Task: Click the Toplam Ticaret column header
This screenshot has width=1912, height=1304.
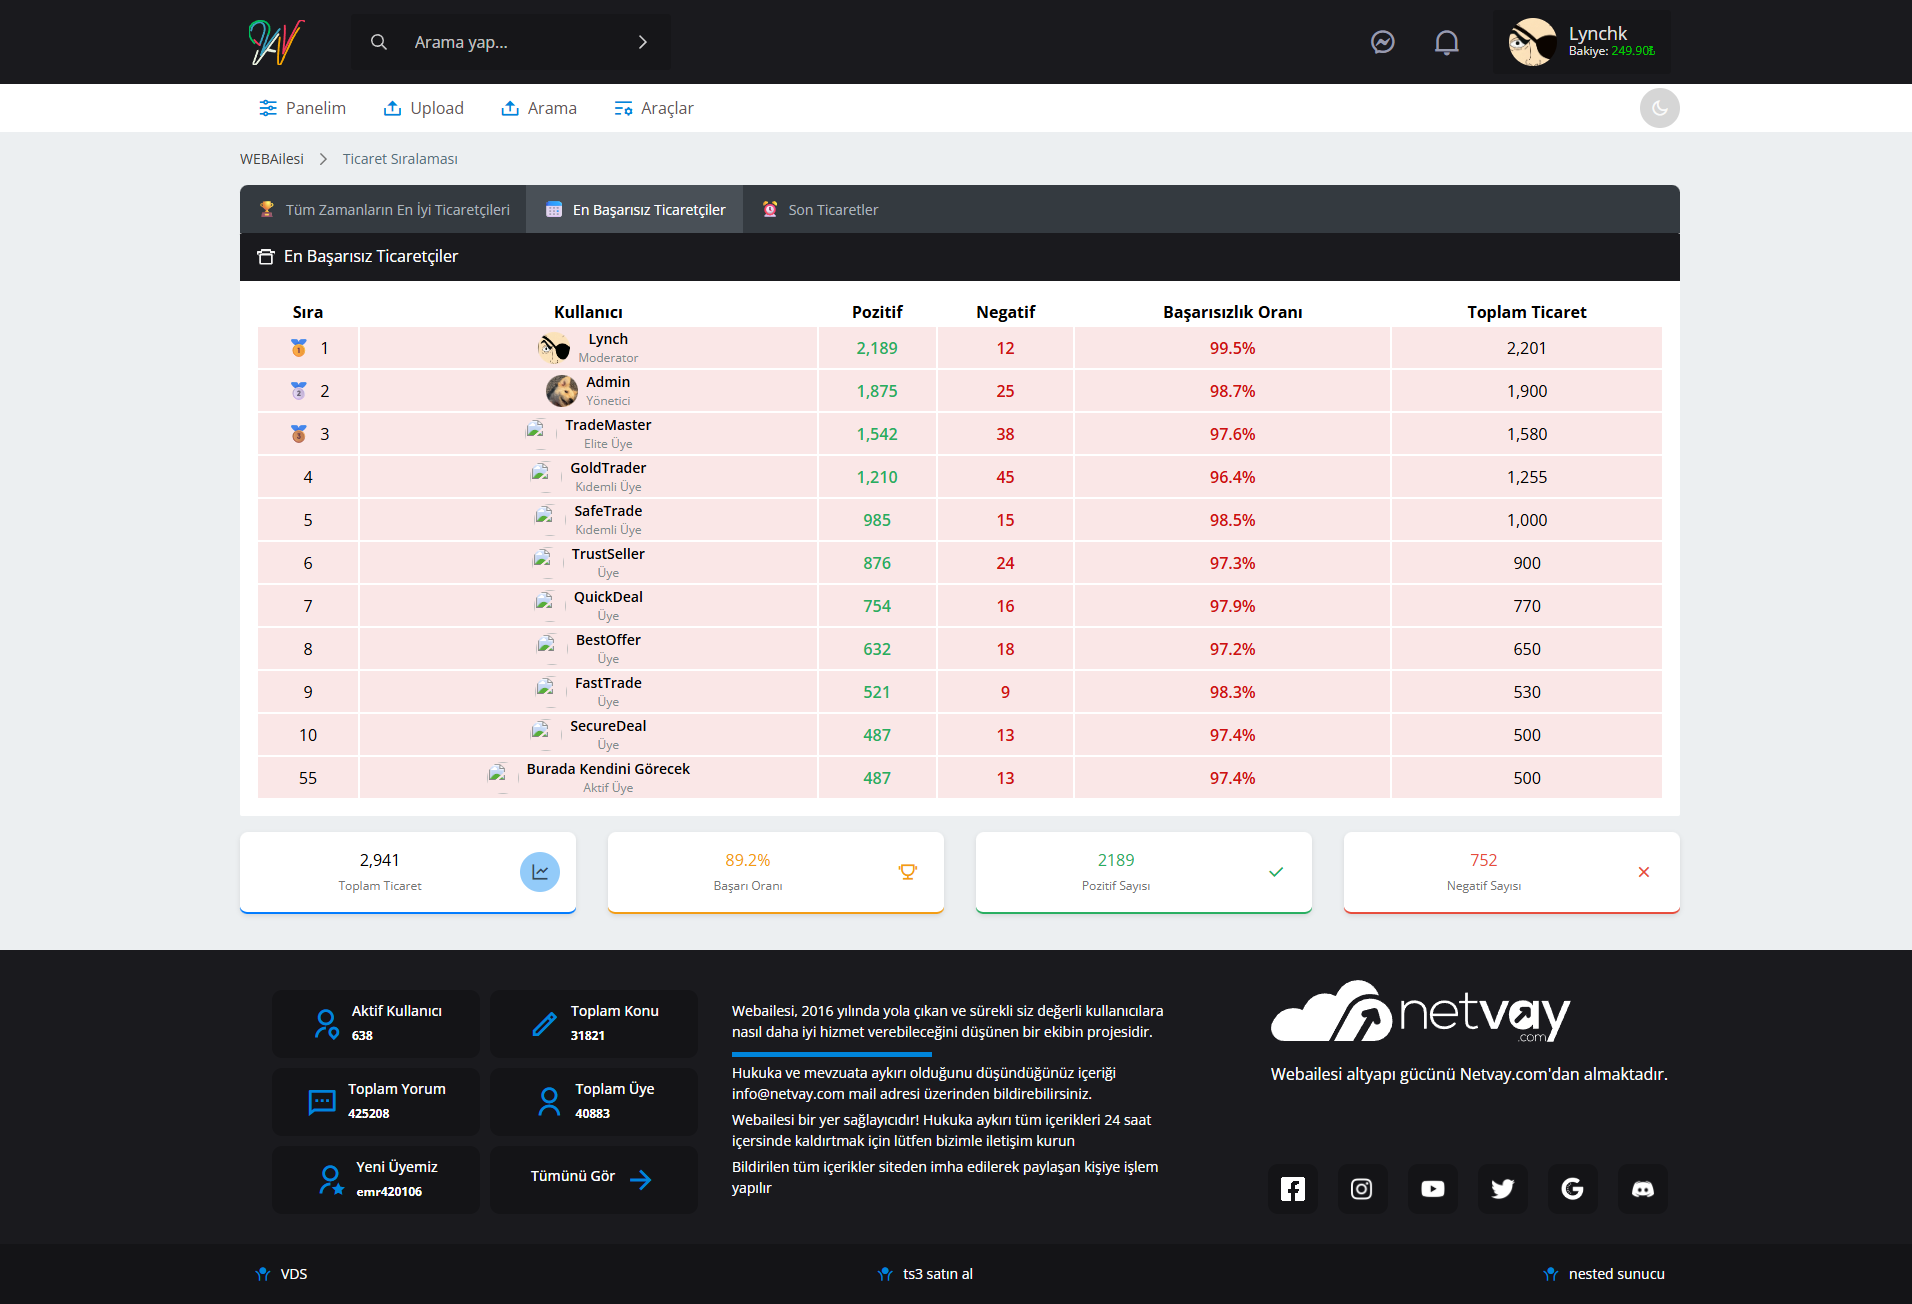Action: coord(1526,312)
